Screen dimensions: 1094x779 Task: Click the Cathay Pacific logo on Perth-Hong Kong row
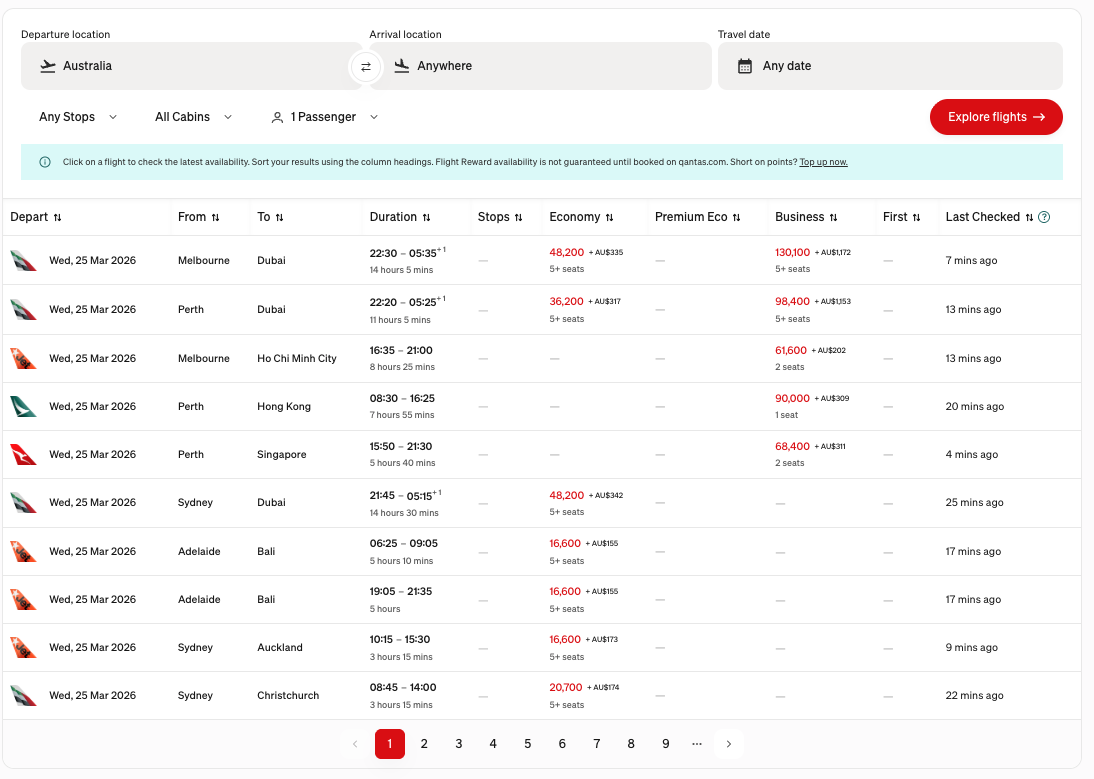click(22, 405)
